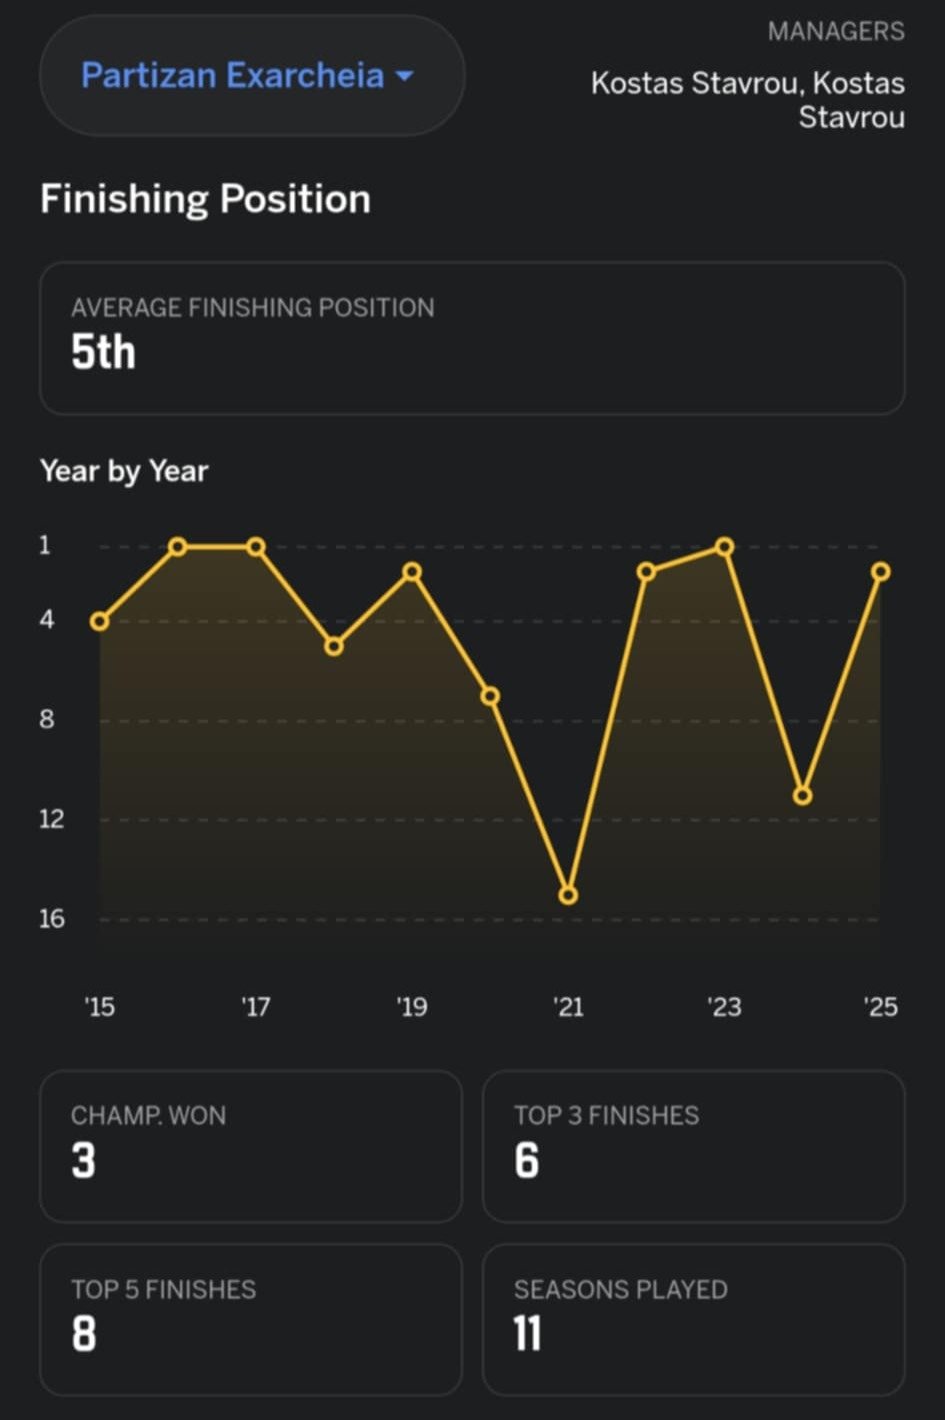Select the 2015 data point on chart
The height and width of the screenshot is (1420, 945).
point(99,622)
